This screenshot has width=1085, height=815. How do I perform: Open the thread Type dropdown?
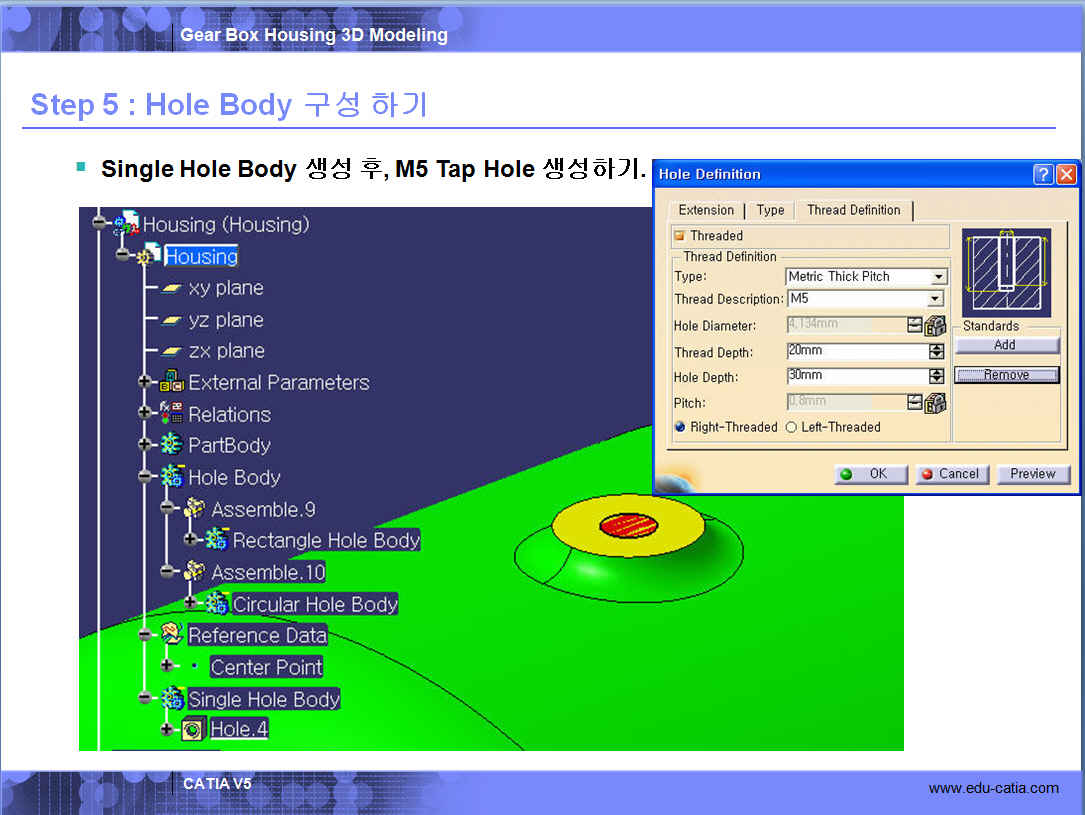[x=938, y=277]
